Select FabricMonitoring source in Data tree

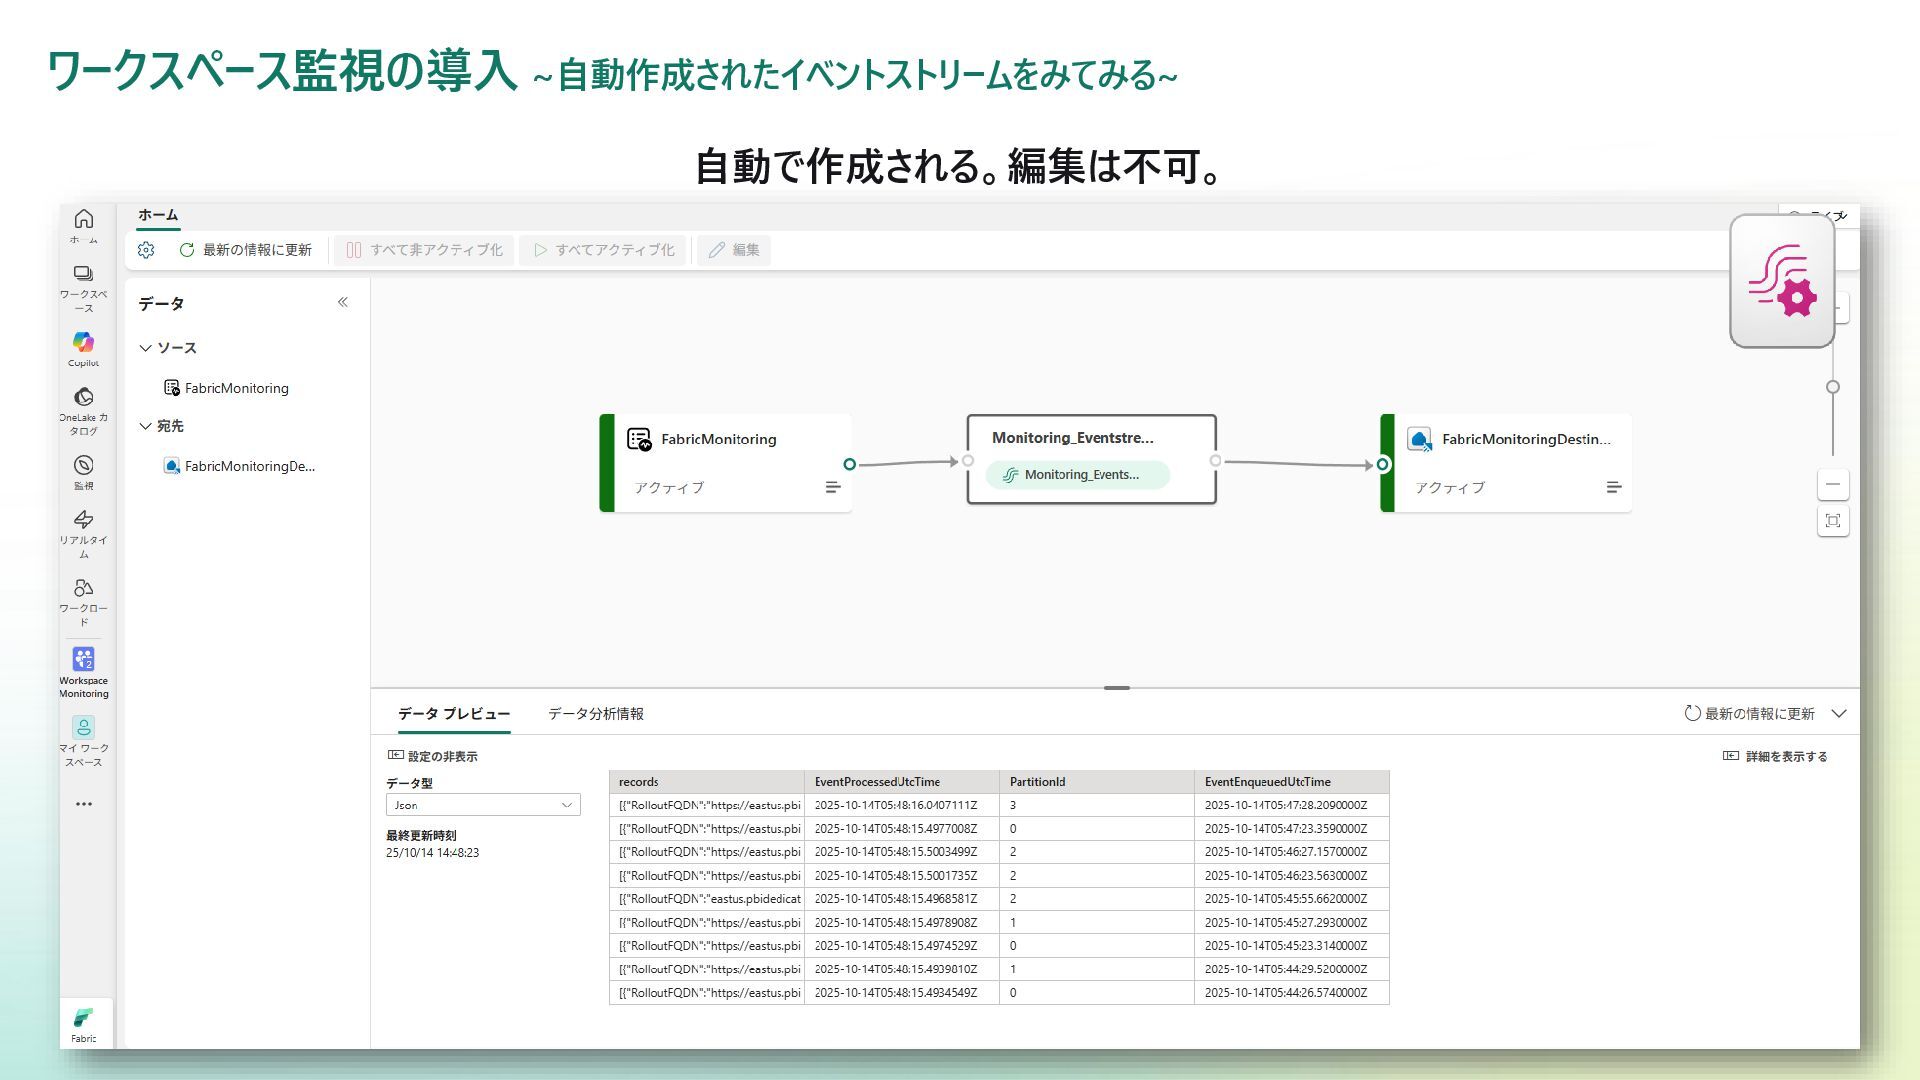click(x=236, y=388)
